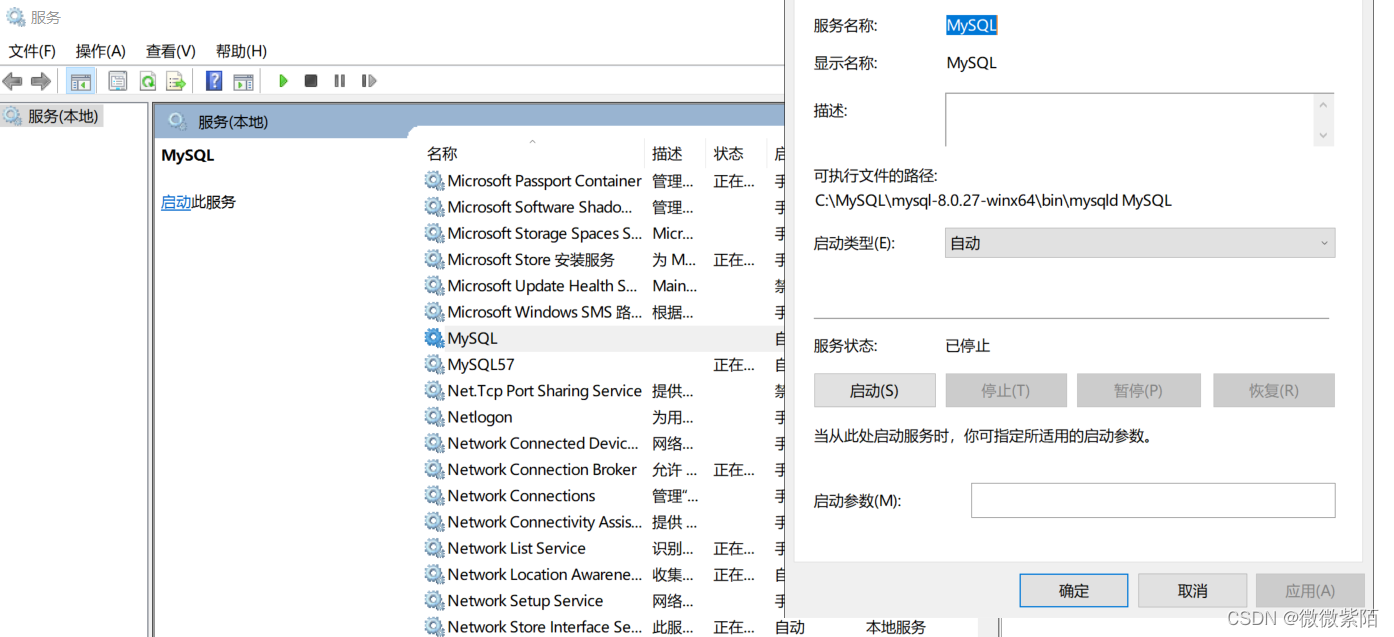The height and width of the screenshot is (637, 1394).
Task: Select the Network Connectivity Assistant row
Action: click(603, 522)
